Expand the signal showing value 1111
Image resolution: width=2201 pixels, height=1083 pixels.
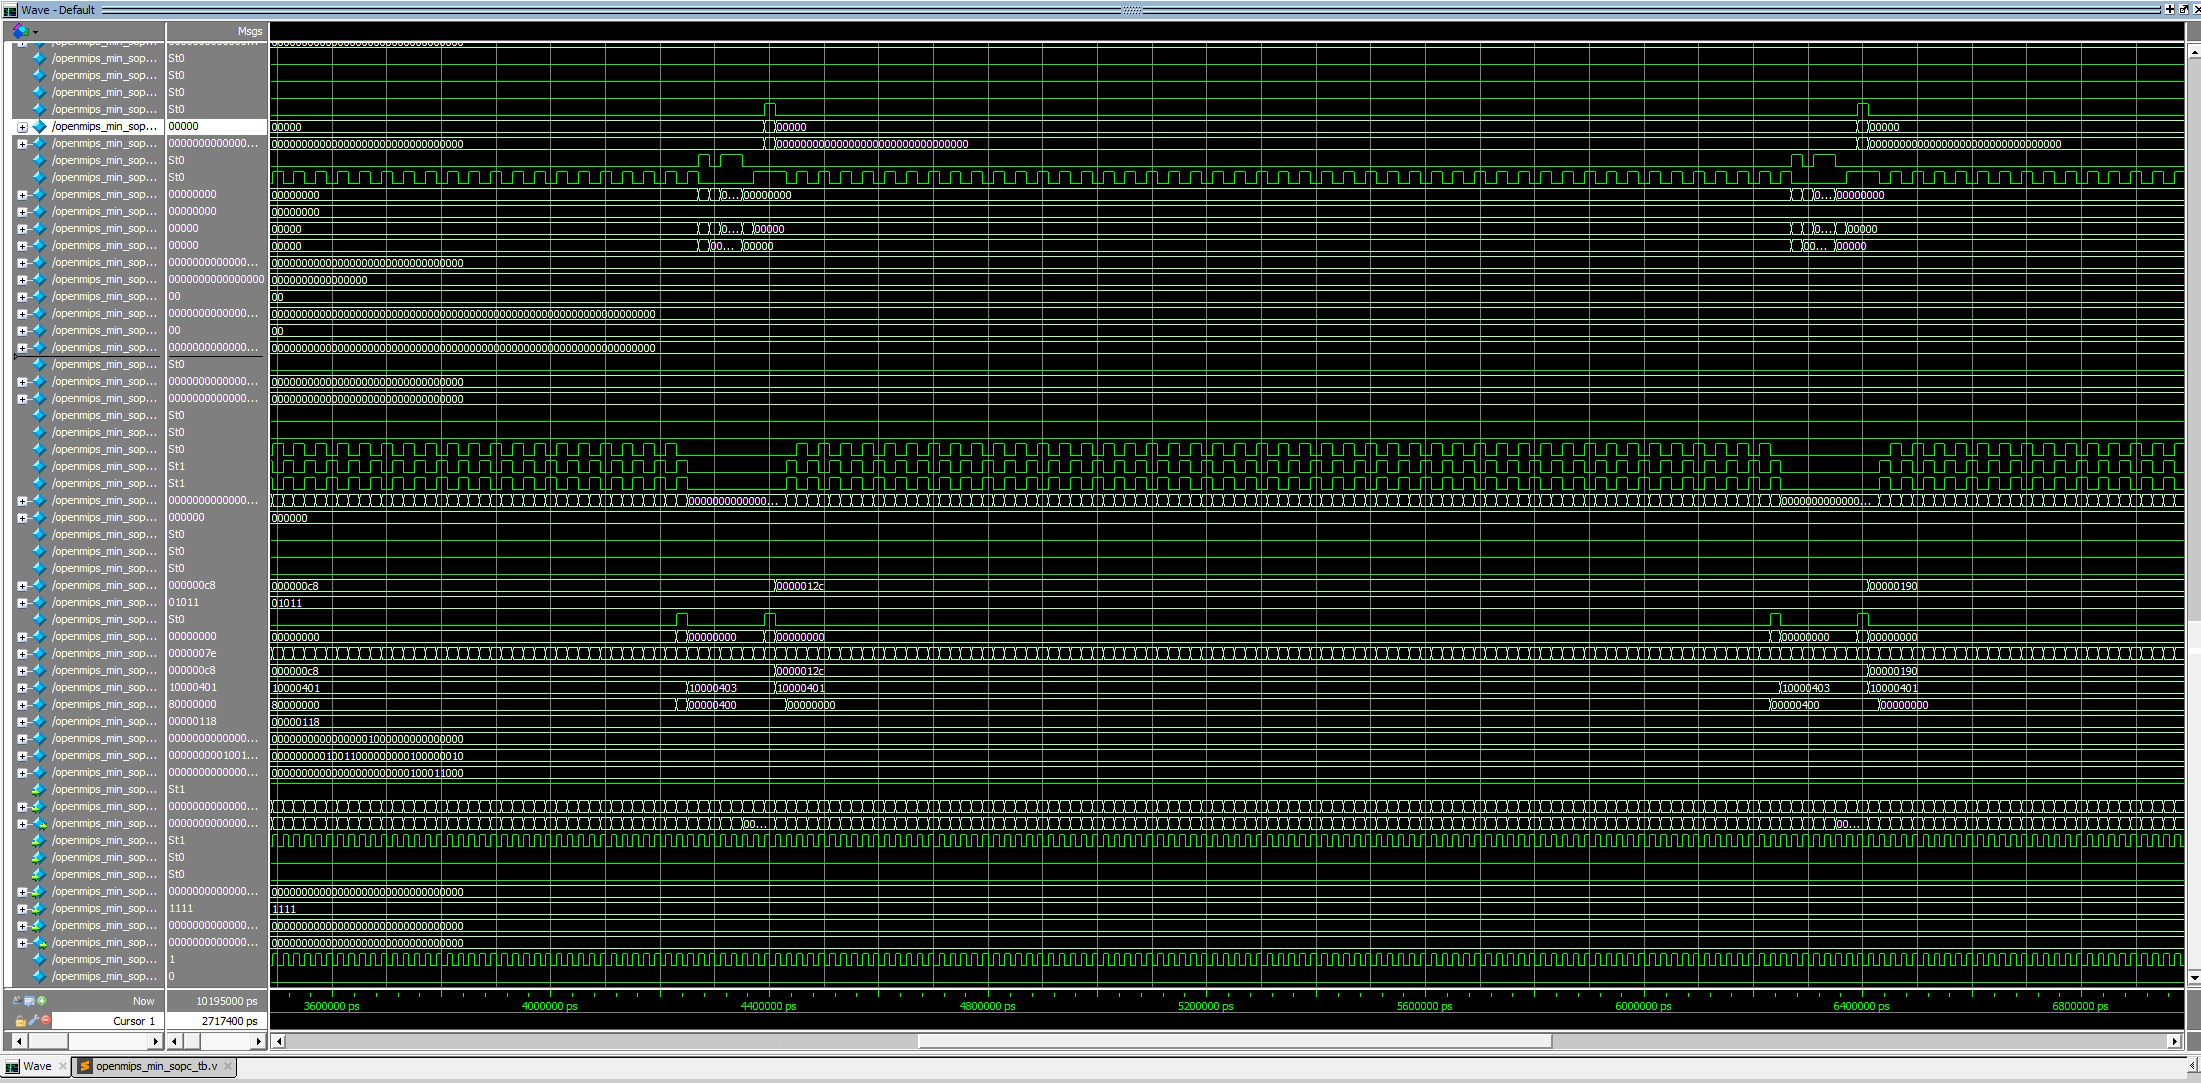22,909
